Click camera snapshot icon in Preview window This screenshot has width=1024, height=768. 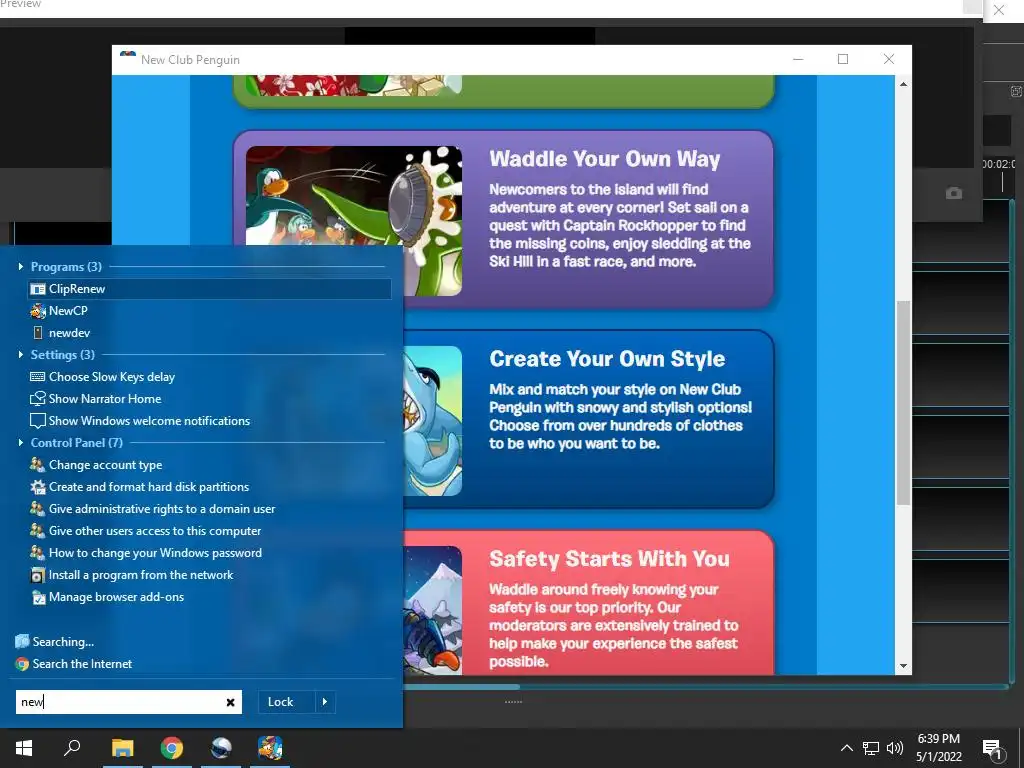click(953, 193)
